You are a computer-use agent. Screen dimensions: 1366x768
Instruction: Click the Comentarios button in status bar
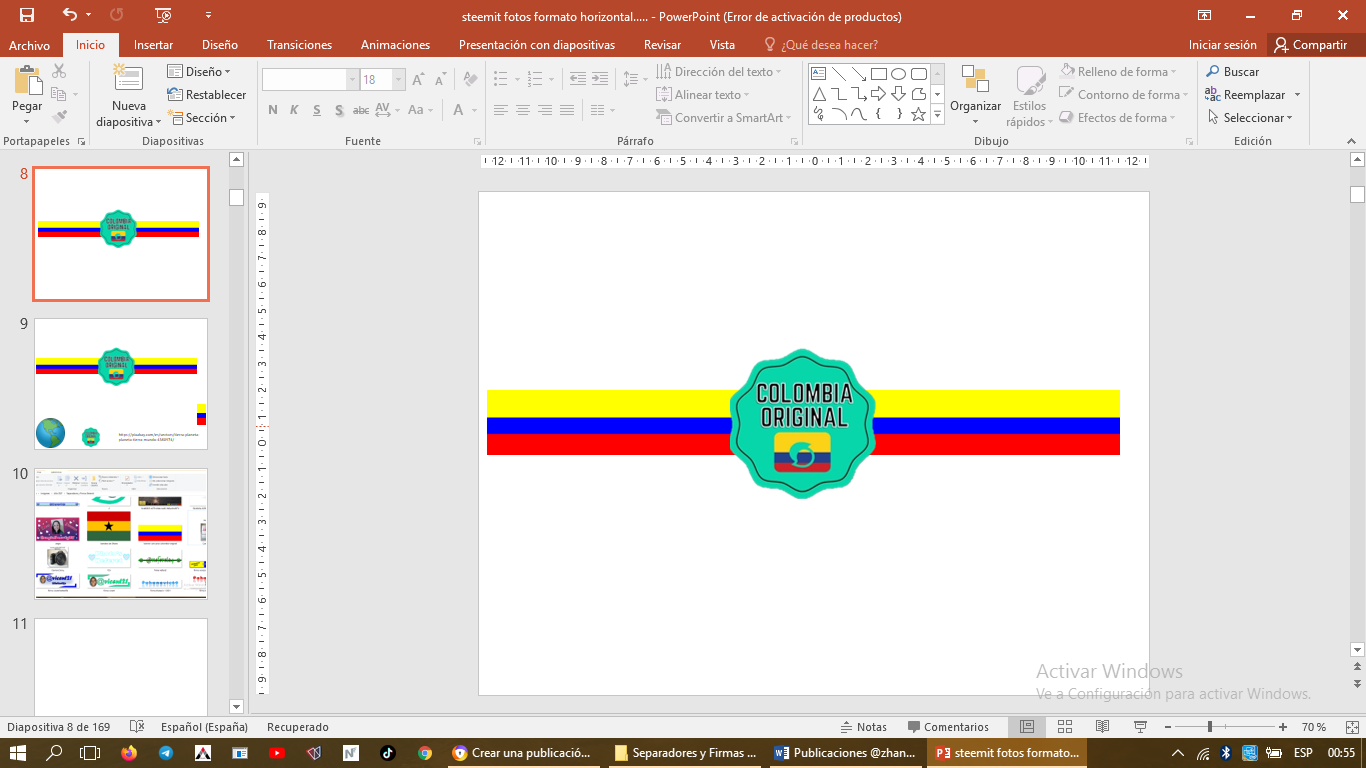click(x=948, y=727)
